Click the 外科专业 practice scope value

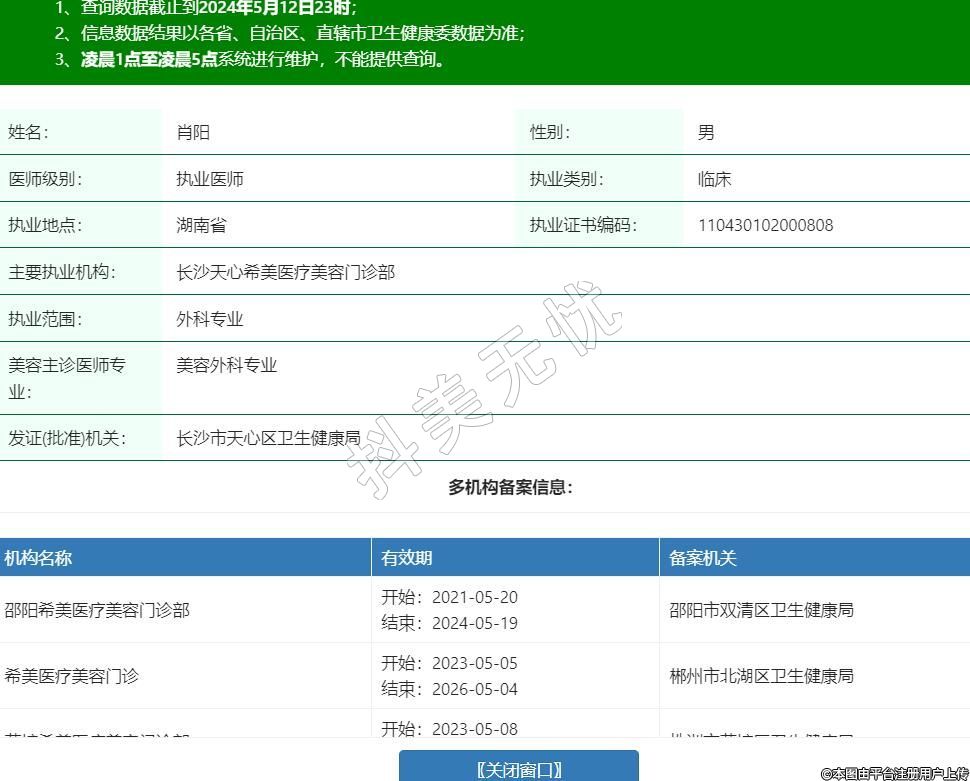coord(210,319)
